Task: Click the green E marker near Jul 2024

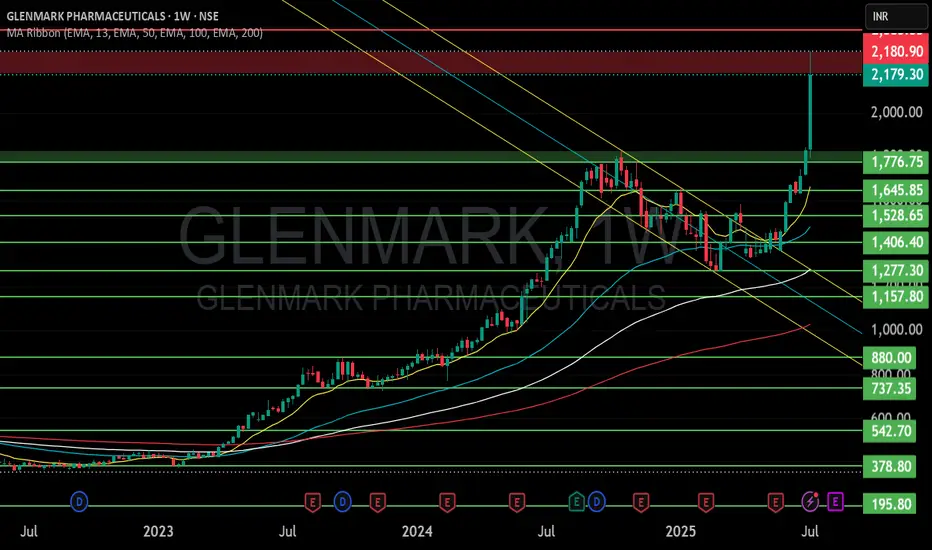Action: point(576,502)
